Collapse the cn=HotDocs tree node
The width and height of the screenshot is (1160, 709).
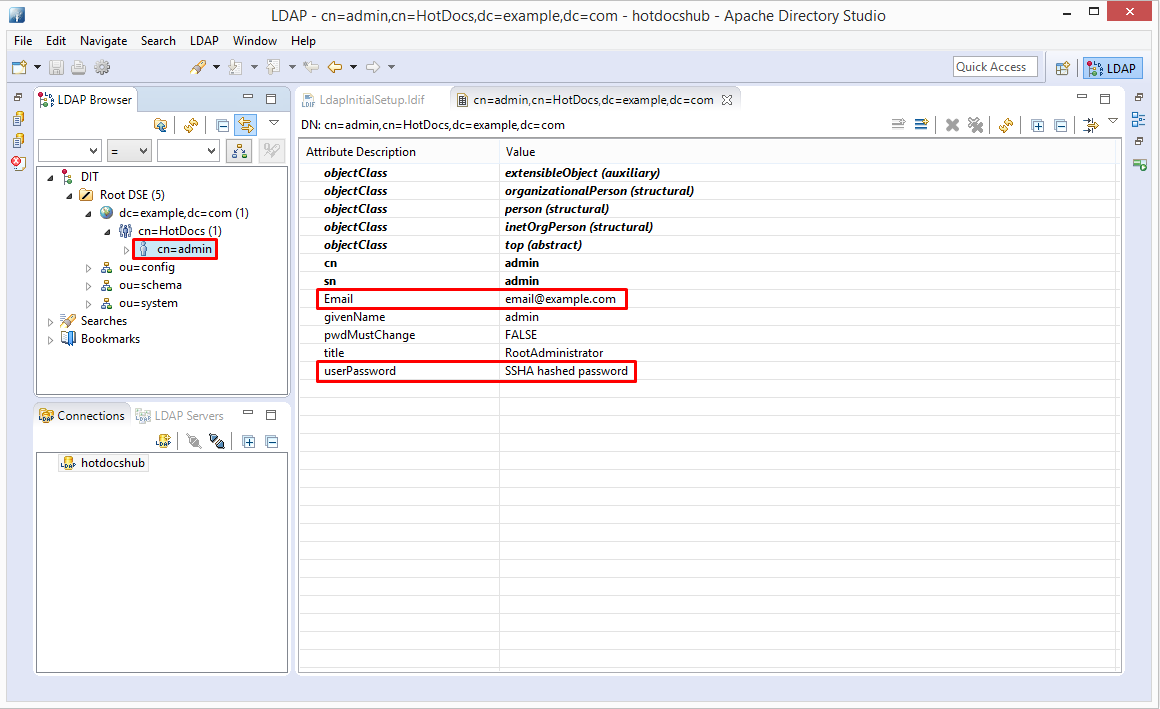click(x=108, y=232)
